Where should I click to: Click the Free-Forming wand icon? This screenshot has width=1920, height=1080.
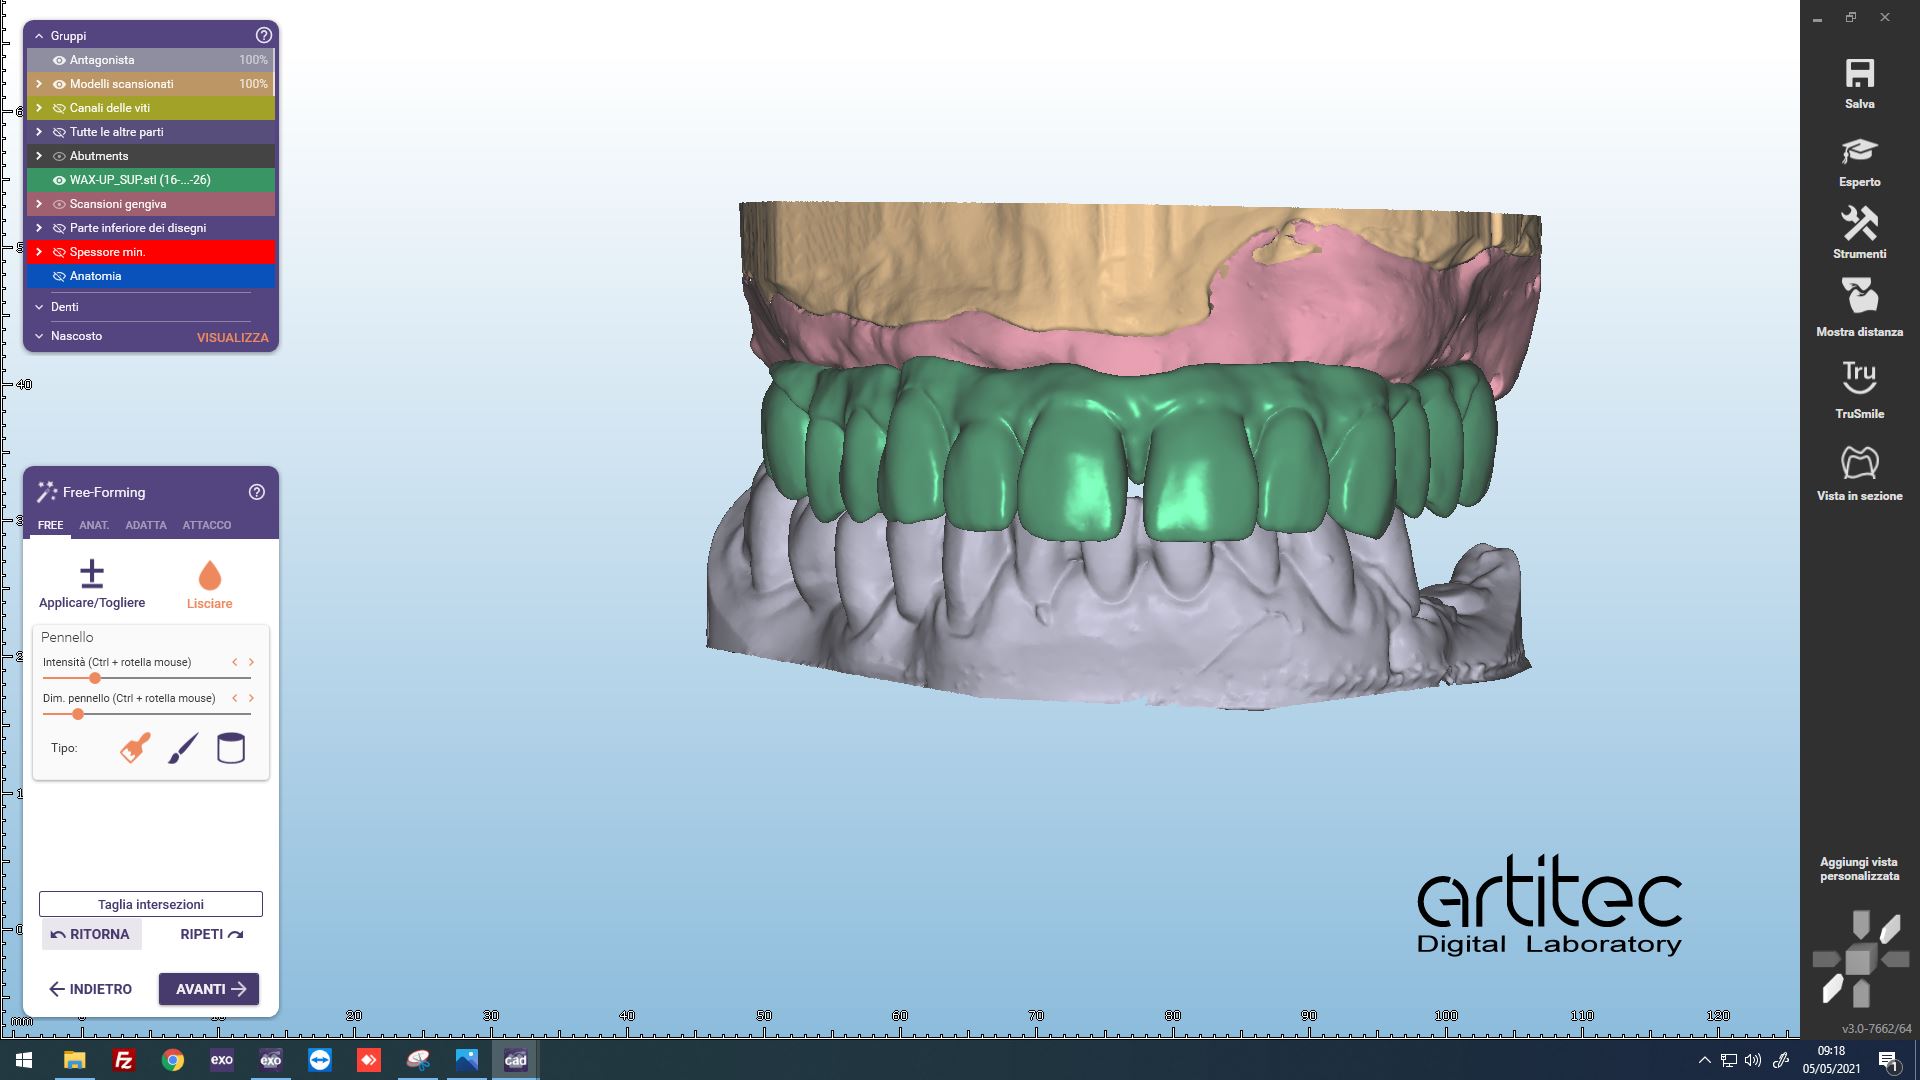pos(47,491)
